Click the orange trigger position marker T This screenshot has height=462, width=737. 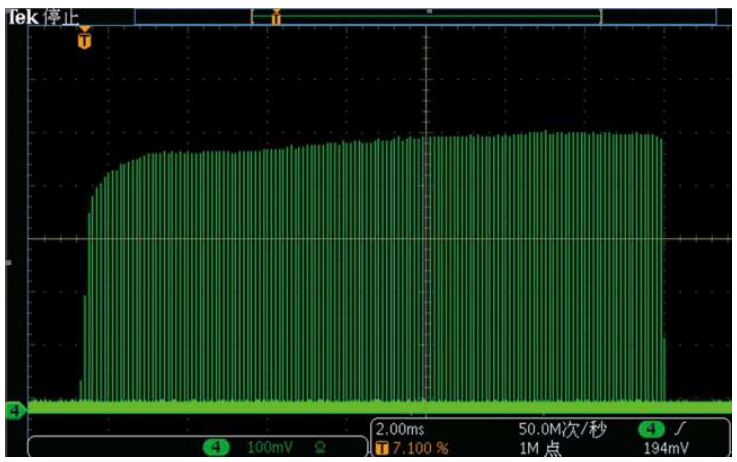point(85,39)
